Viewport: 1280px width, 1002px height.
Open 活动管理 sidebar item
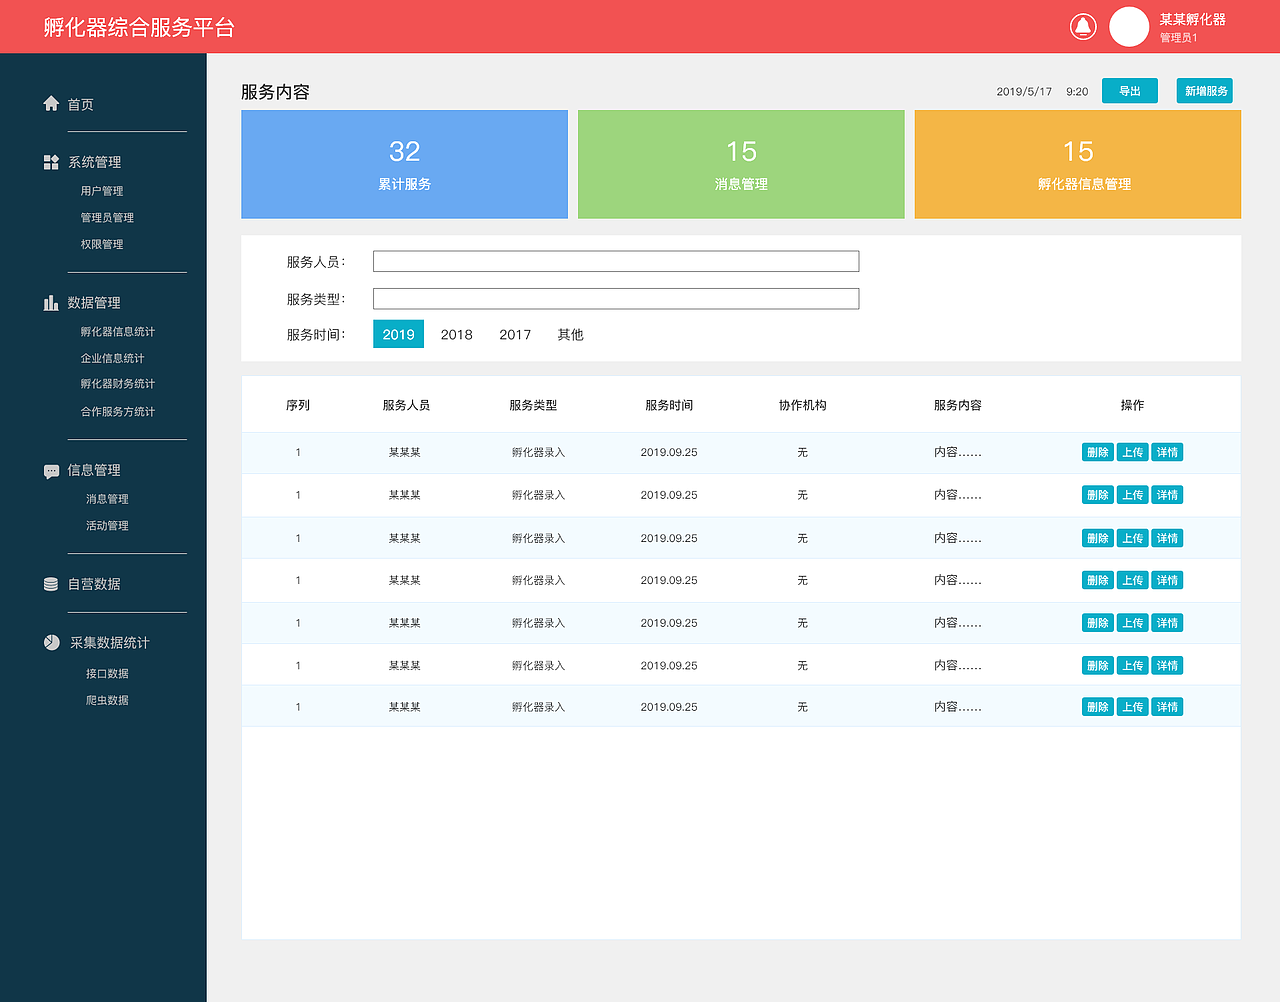click(x=107, y=526)
